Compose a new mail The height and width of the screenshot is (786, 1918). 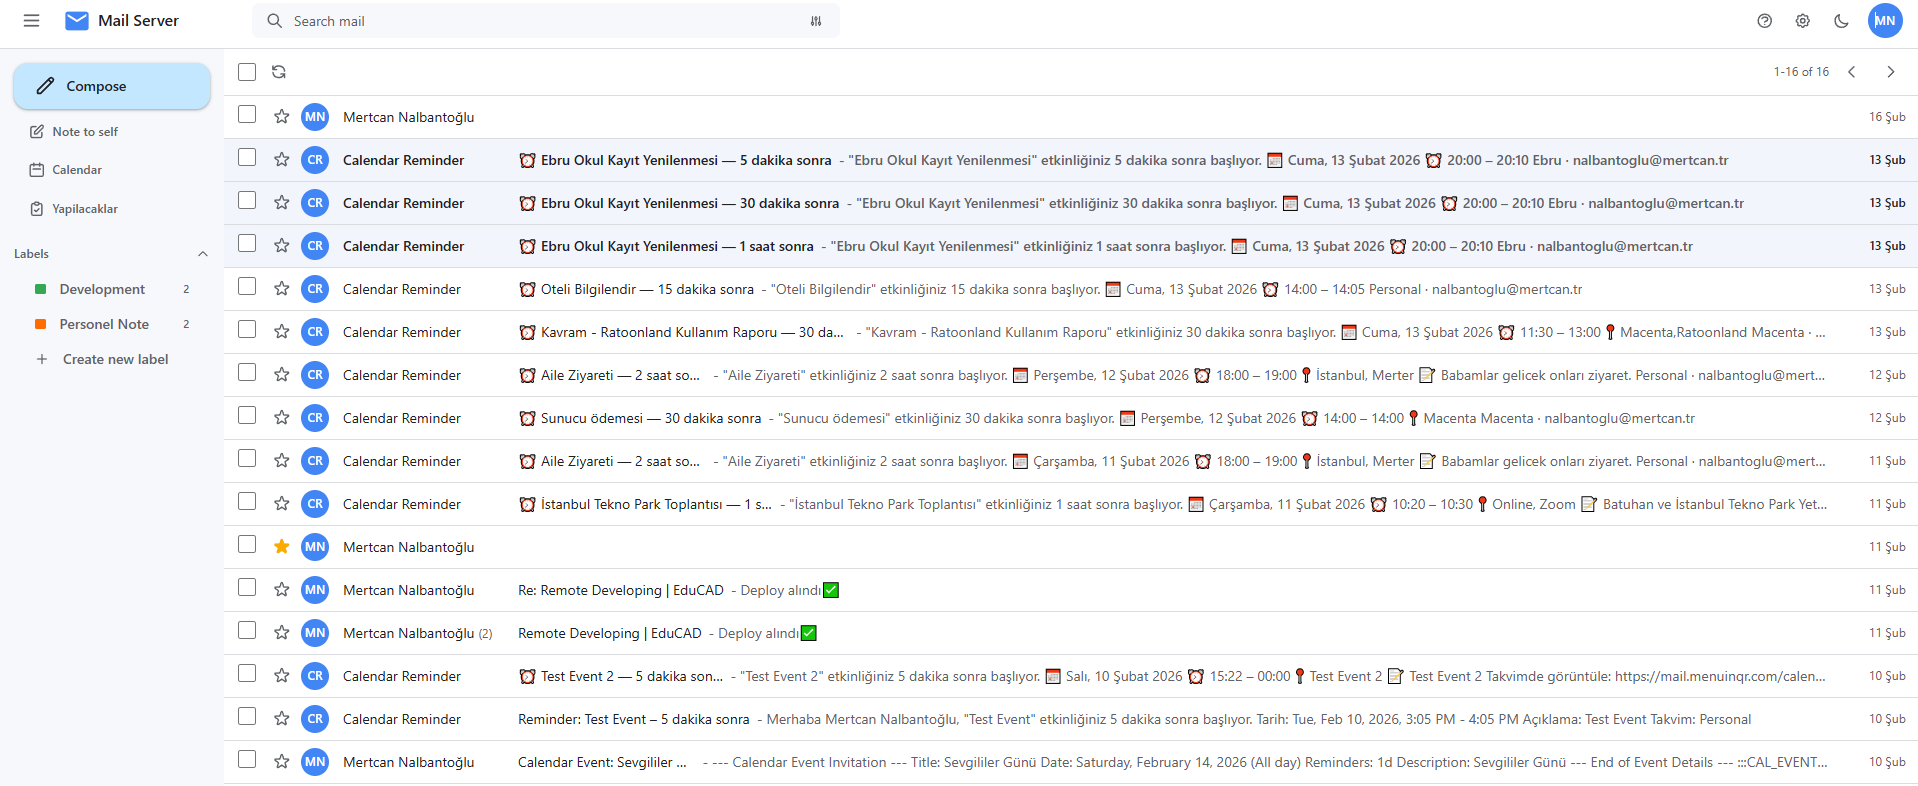click(x=112, y=86)
